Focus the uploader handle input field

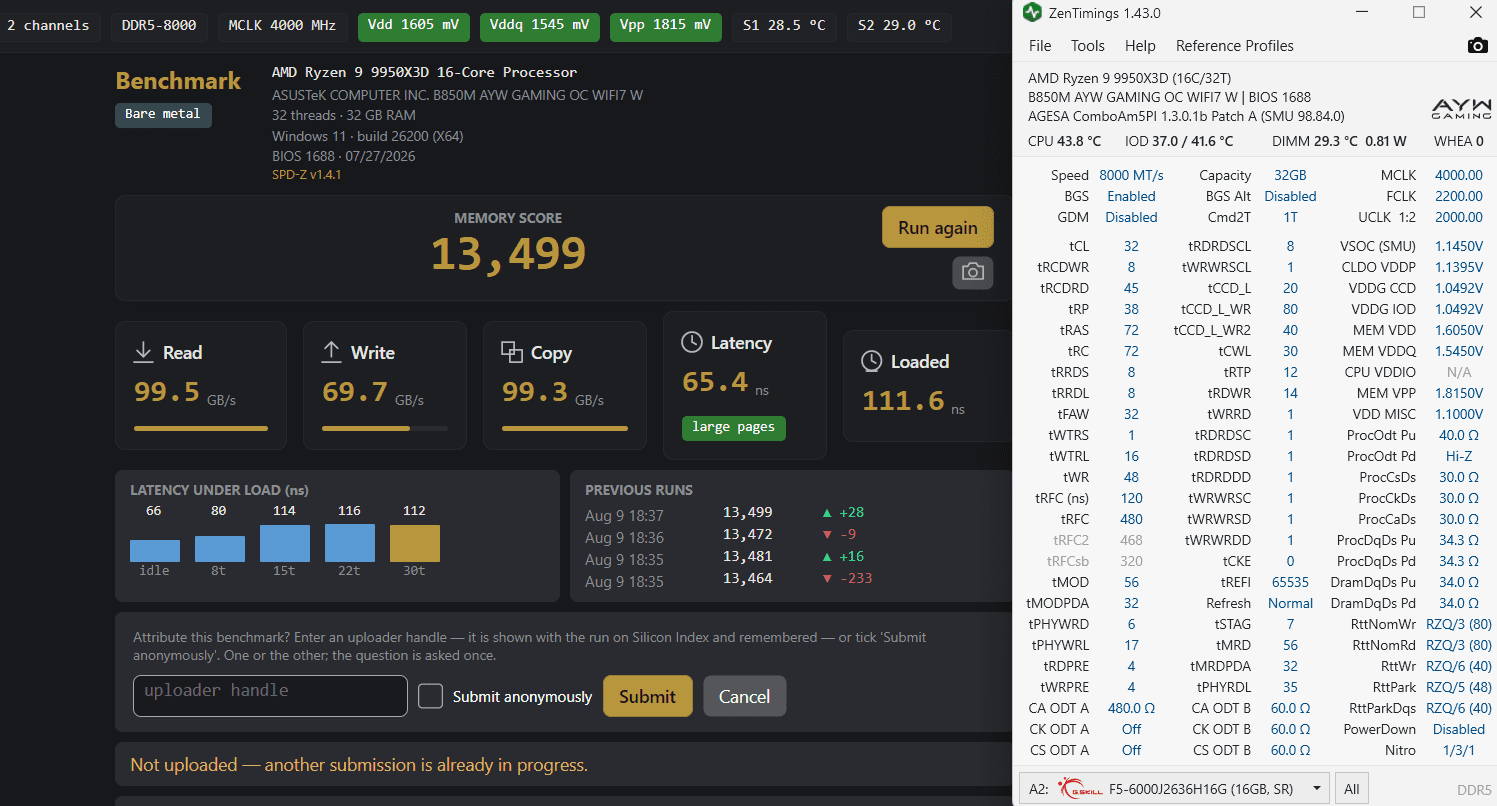(x=270, y=696)
